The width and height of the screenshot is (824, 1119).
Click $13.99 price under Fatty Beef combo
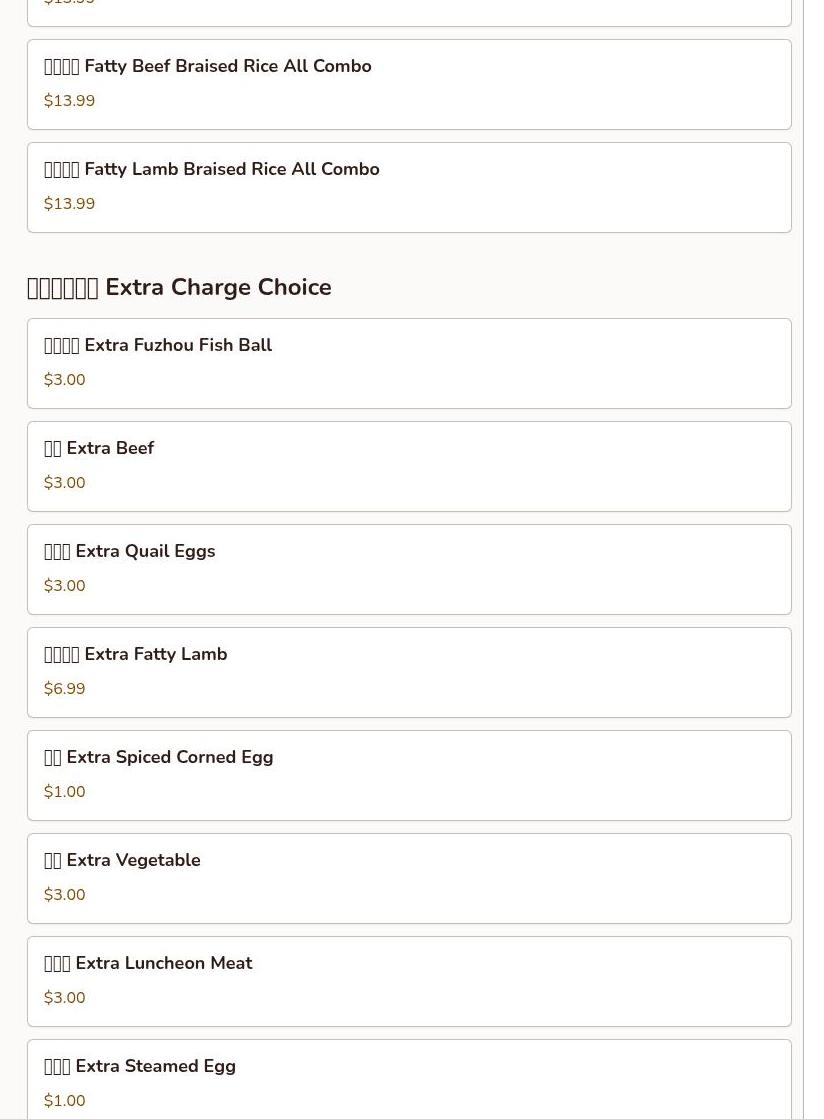pos(69,101)
